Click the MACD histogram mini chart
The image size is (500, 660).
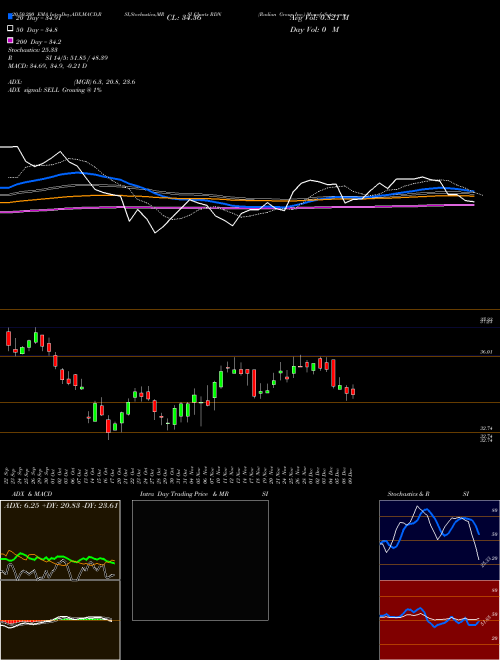[x=60, y=620]
